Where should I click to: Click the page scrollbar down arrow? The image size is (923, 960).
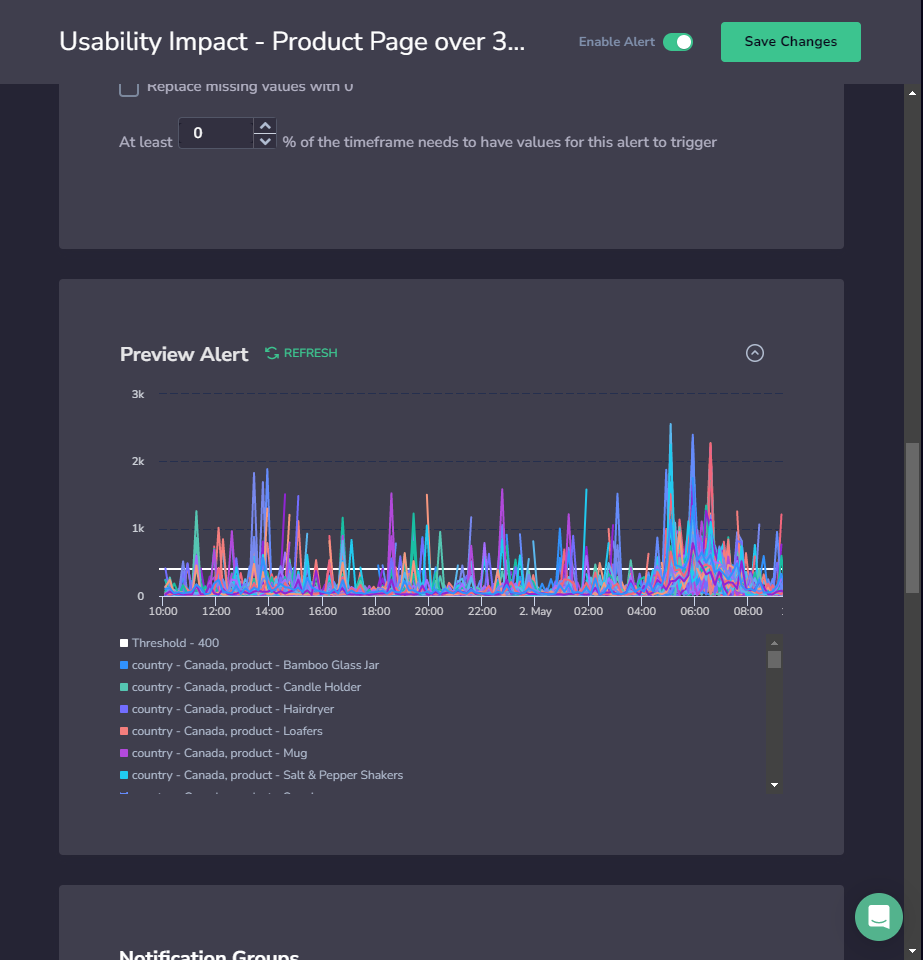[x=912, y=949]
